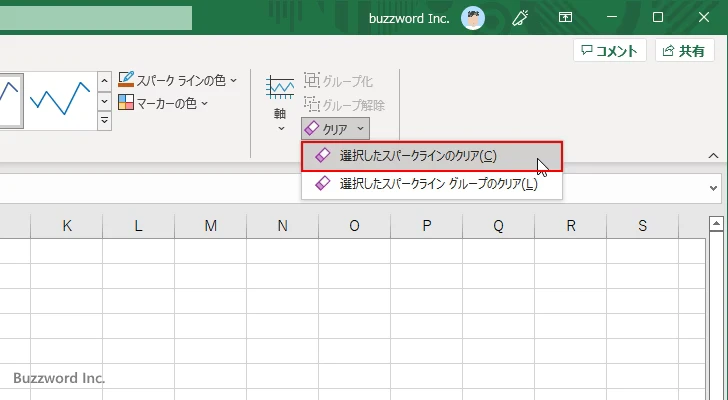This screenshot has width=728, height=400.
Task: Click the user account avatar
Action: tap(473, 18)
